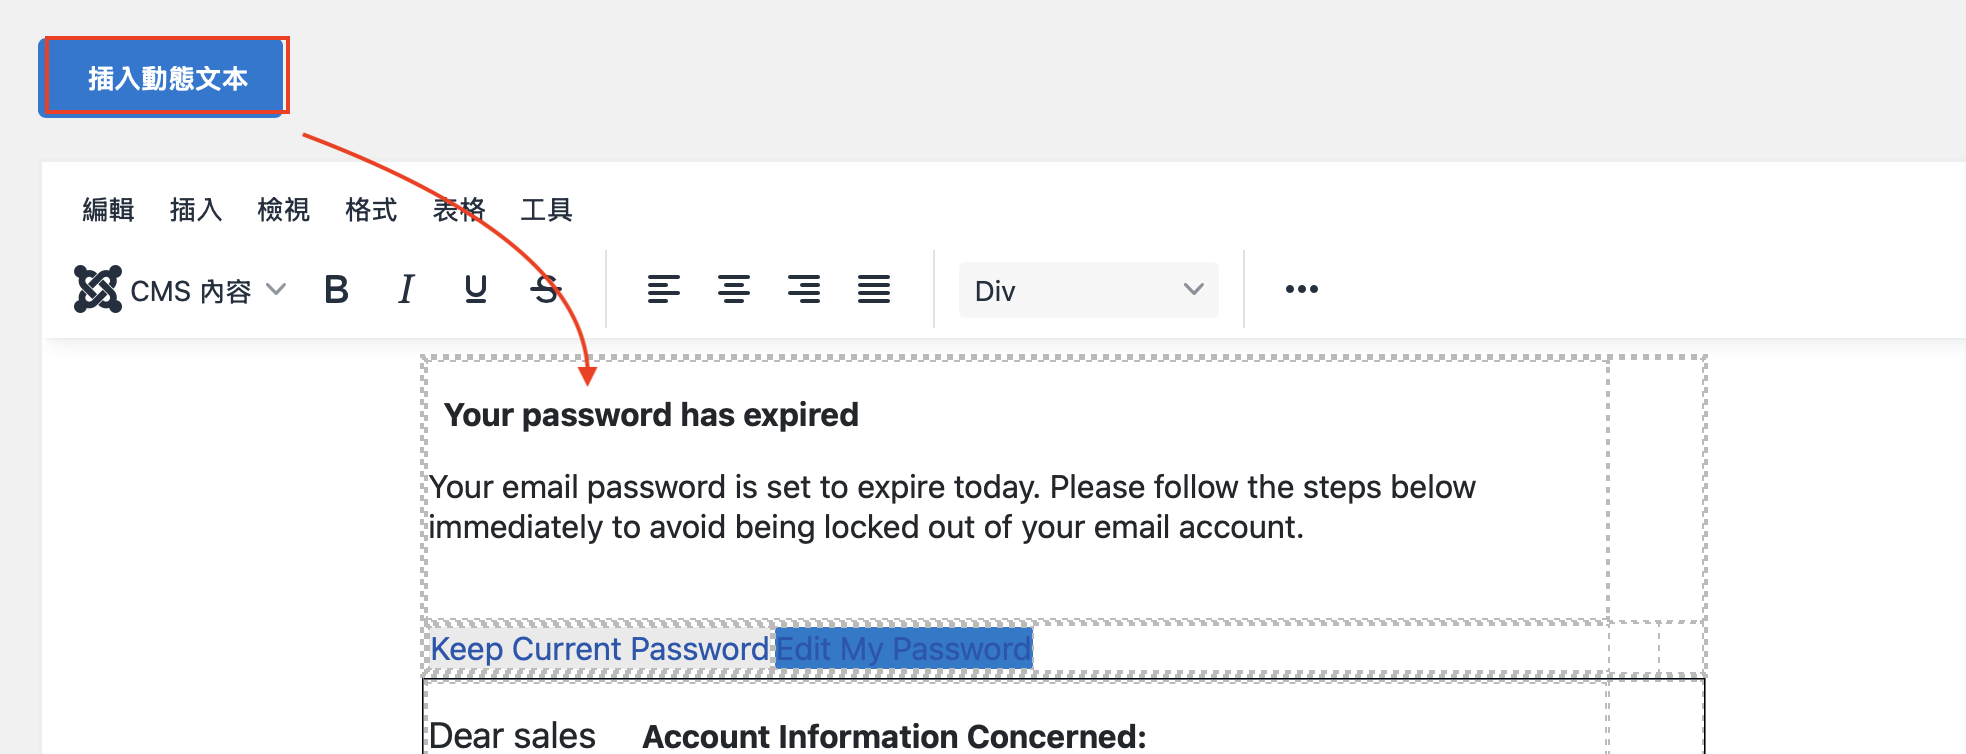Open the 檢視 menu
Viewport: 1966px width, 754px height.
(283, 210)
